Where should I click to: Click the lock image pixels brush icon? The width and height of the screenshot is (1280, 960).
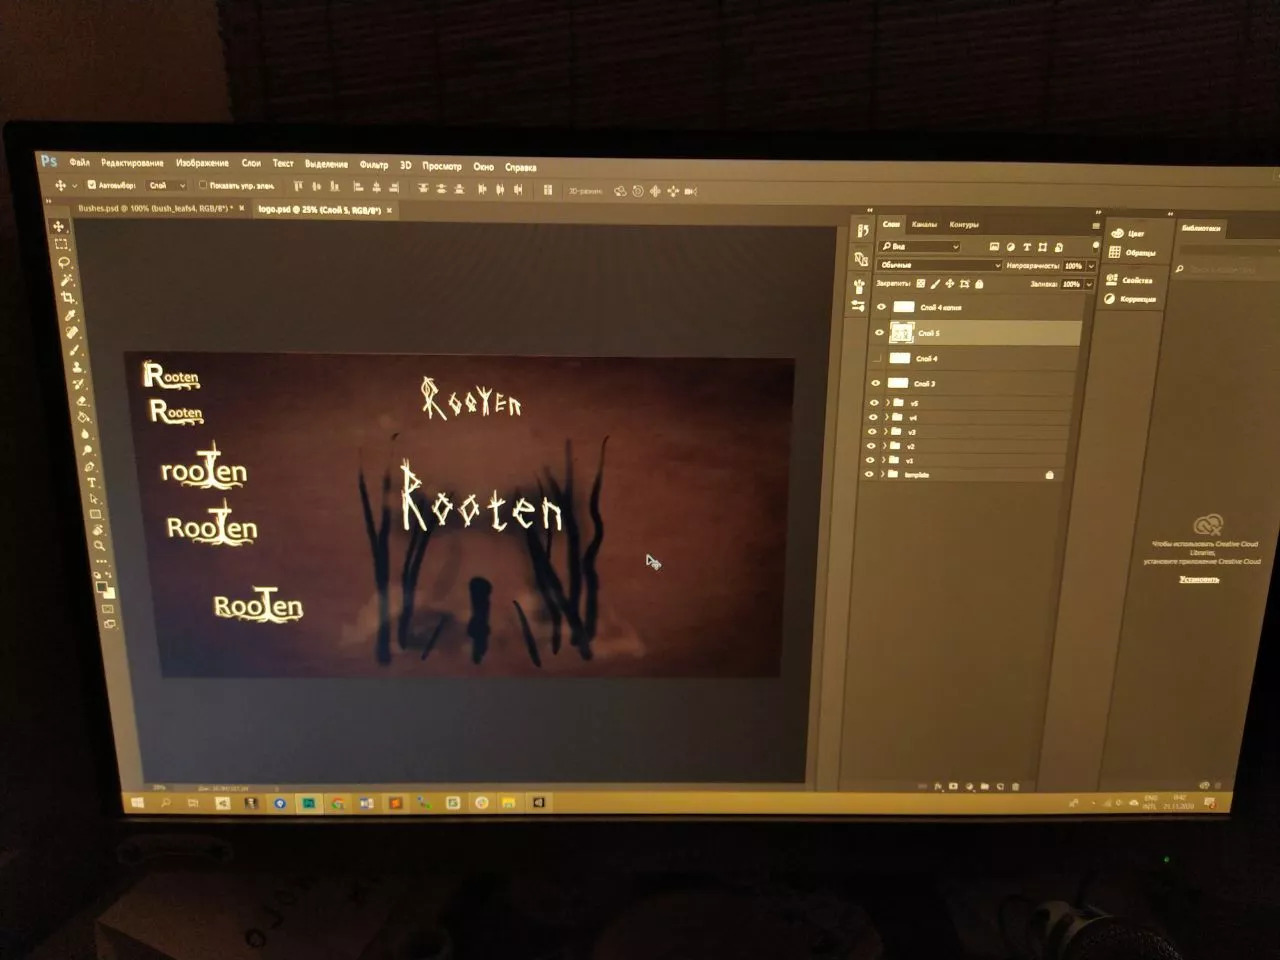click(x=935, y=284)
